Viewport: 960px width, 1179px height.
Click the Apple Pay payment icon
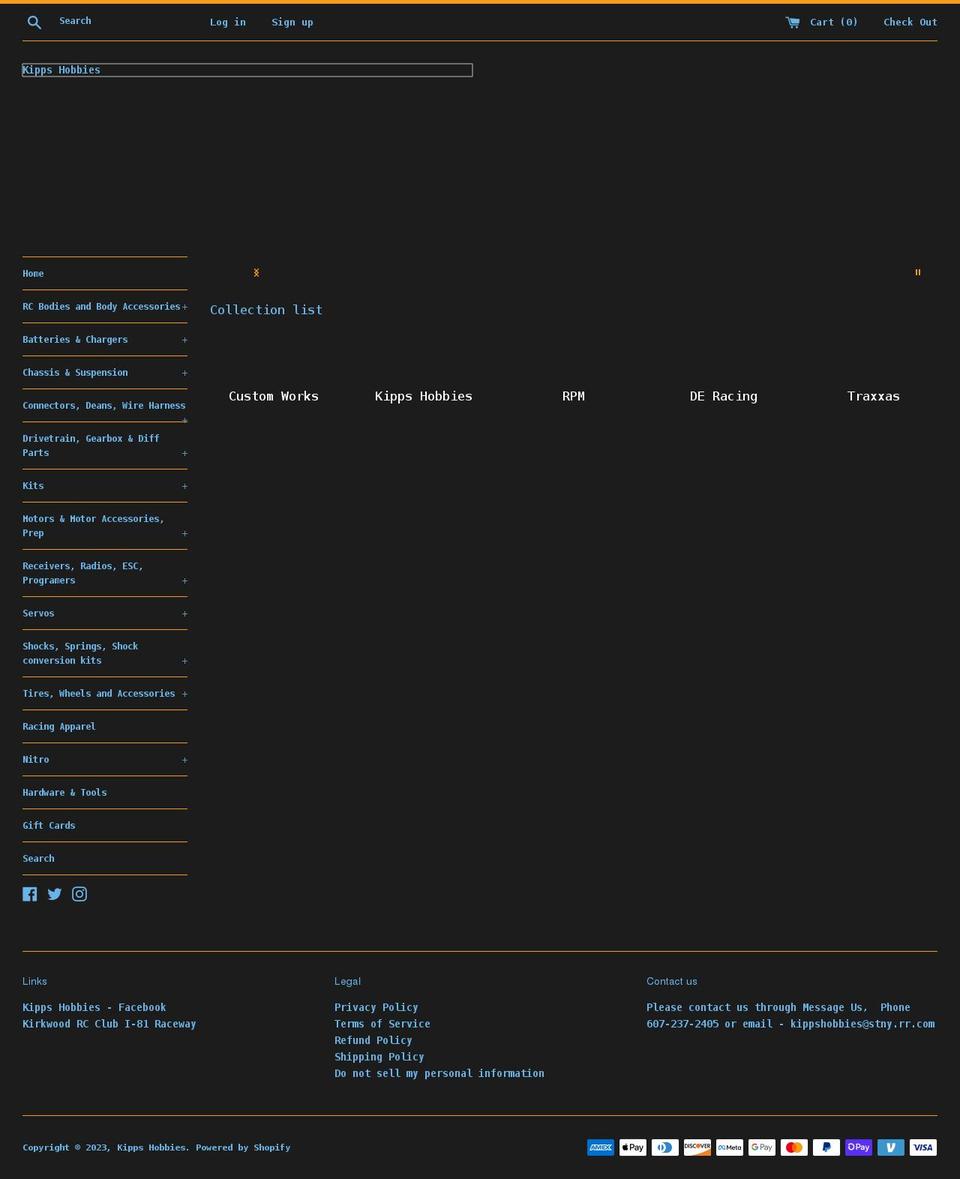pos(633,1147)
